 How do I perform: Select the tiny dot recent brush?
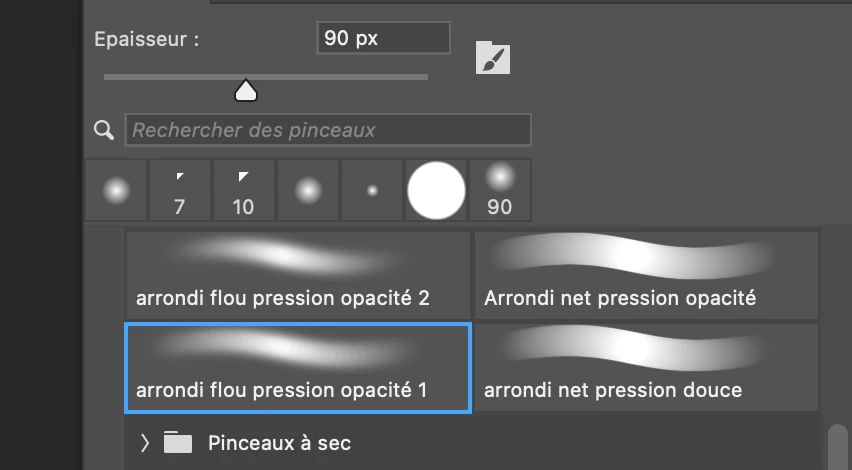tap(372, 190)
